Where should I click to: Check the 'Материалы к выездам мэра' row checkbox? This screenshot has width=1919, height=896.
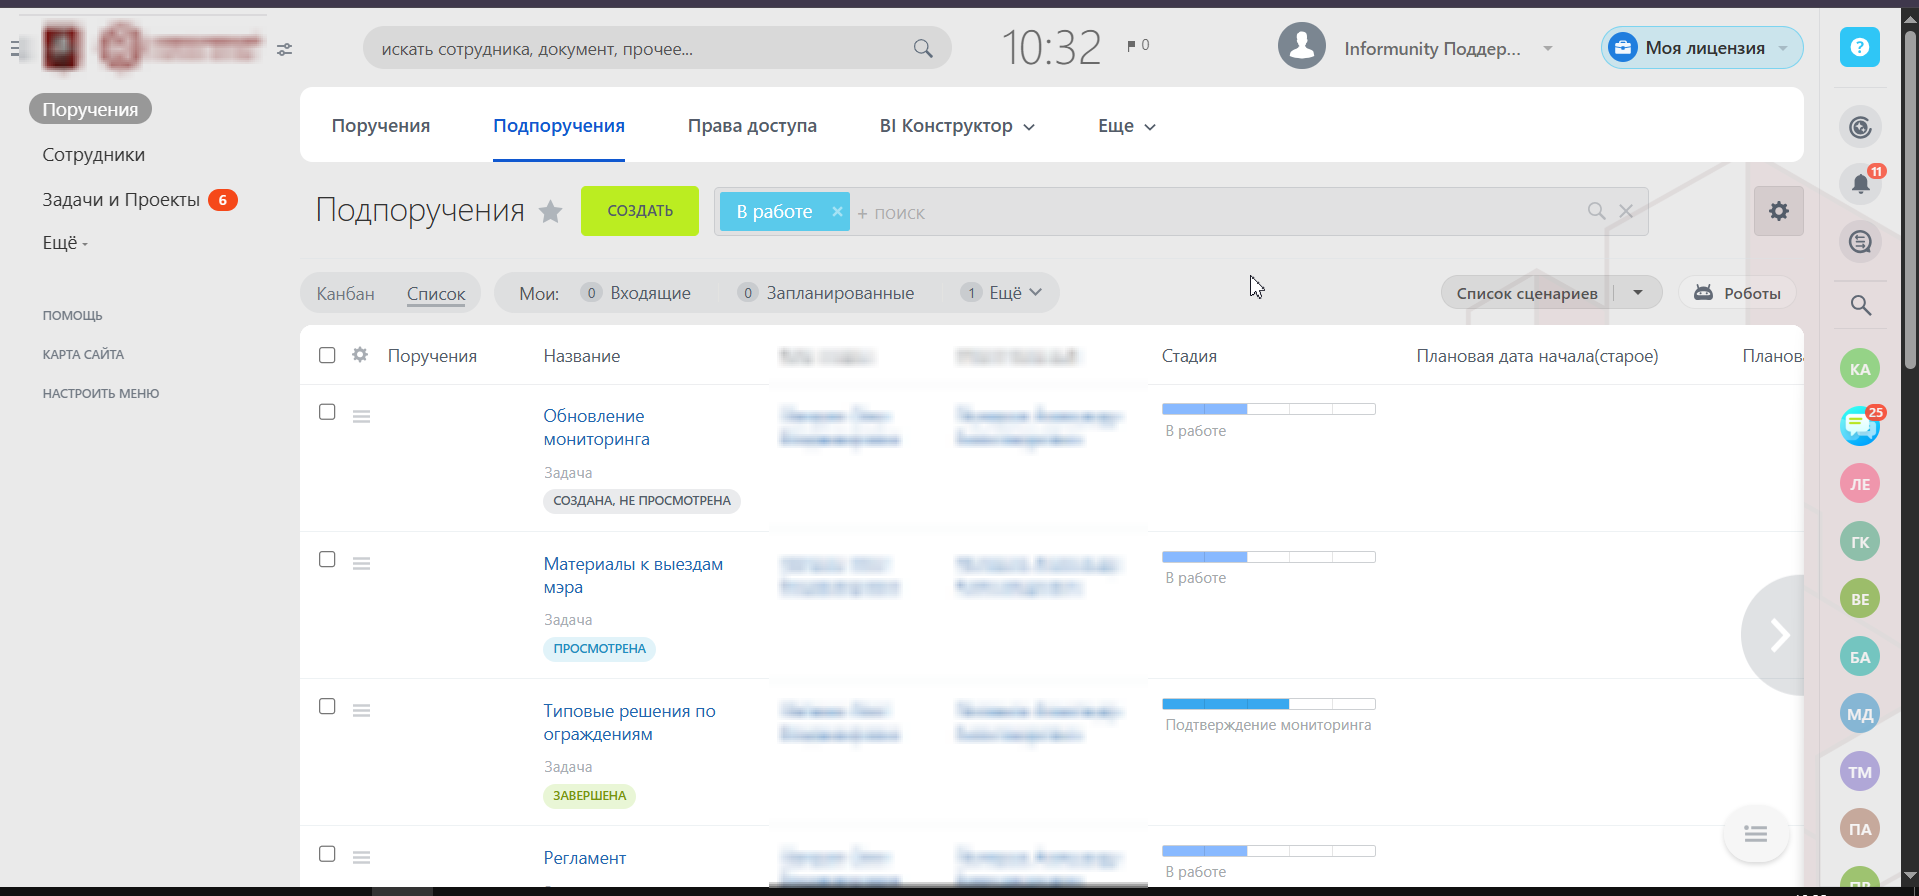pyautogui.click(x=327, y=559)
